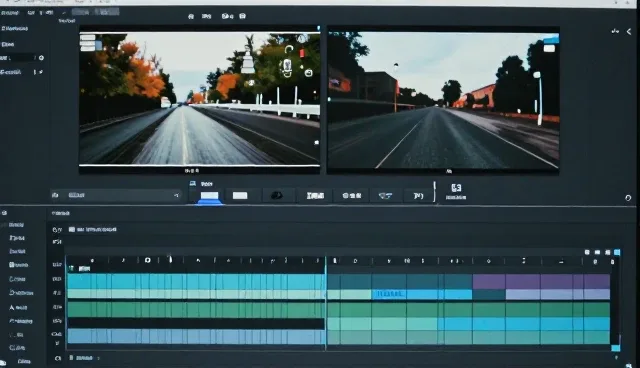Click the bright blue square icon above the timeline's right end

click(x=617, y=253)
